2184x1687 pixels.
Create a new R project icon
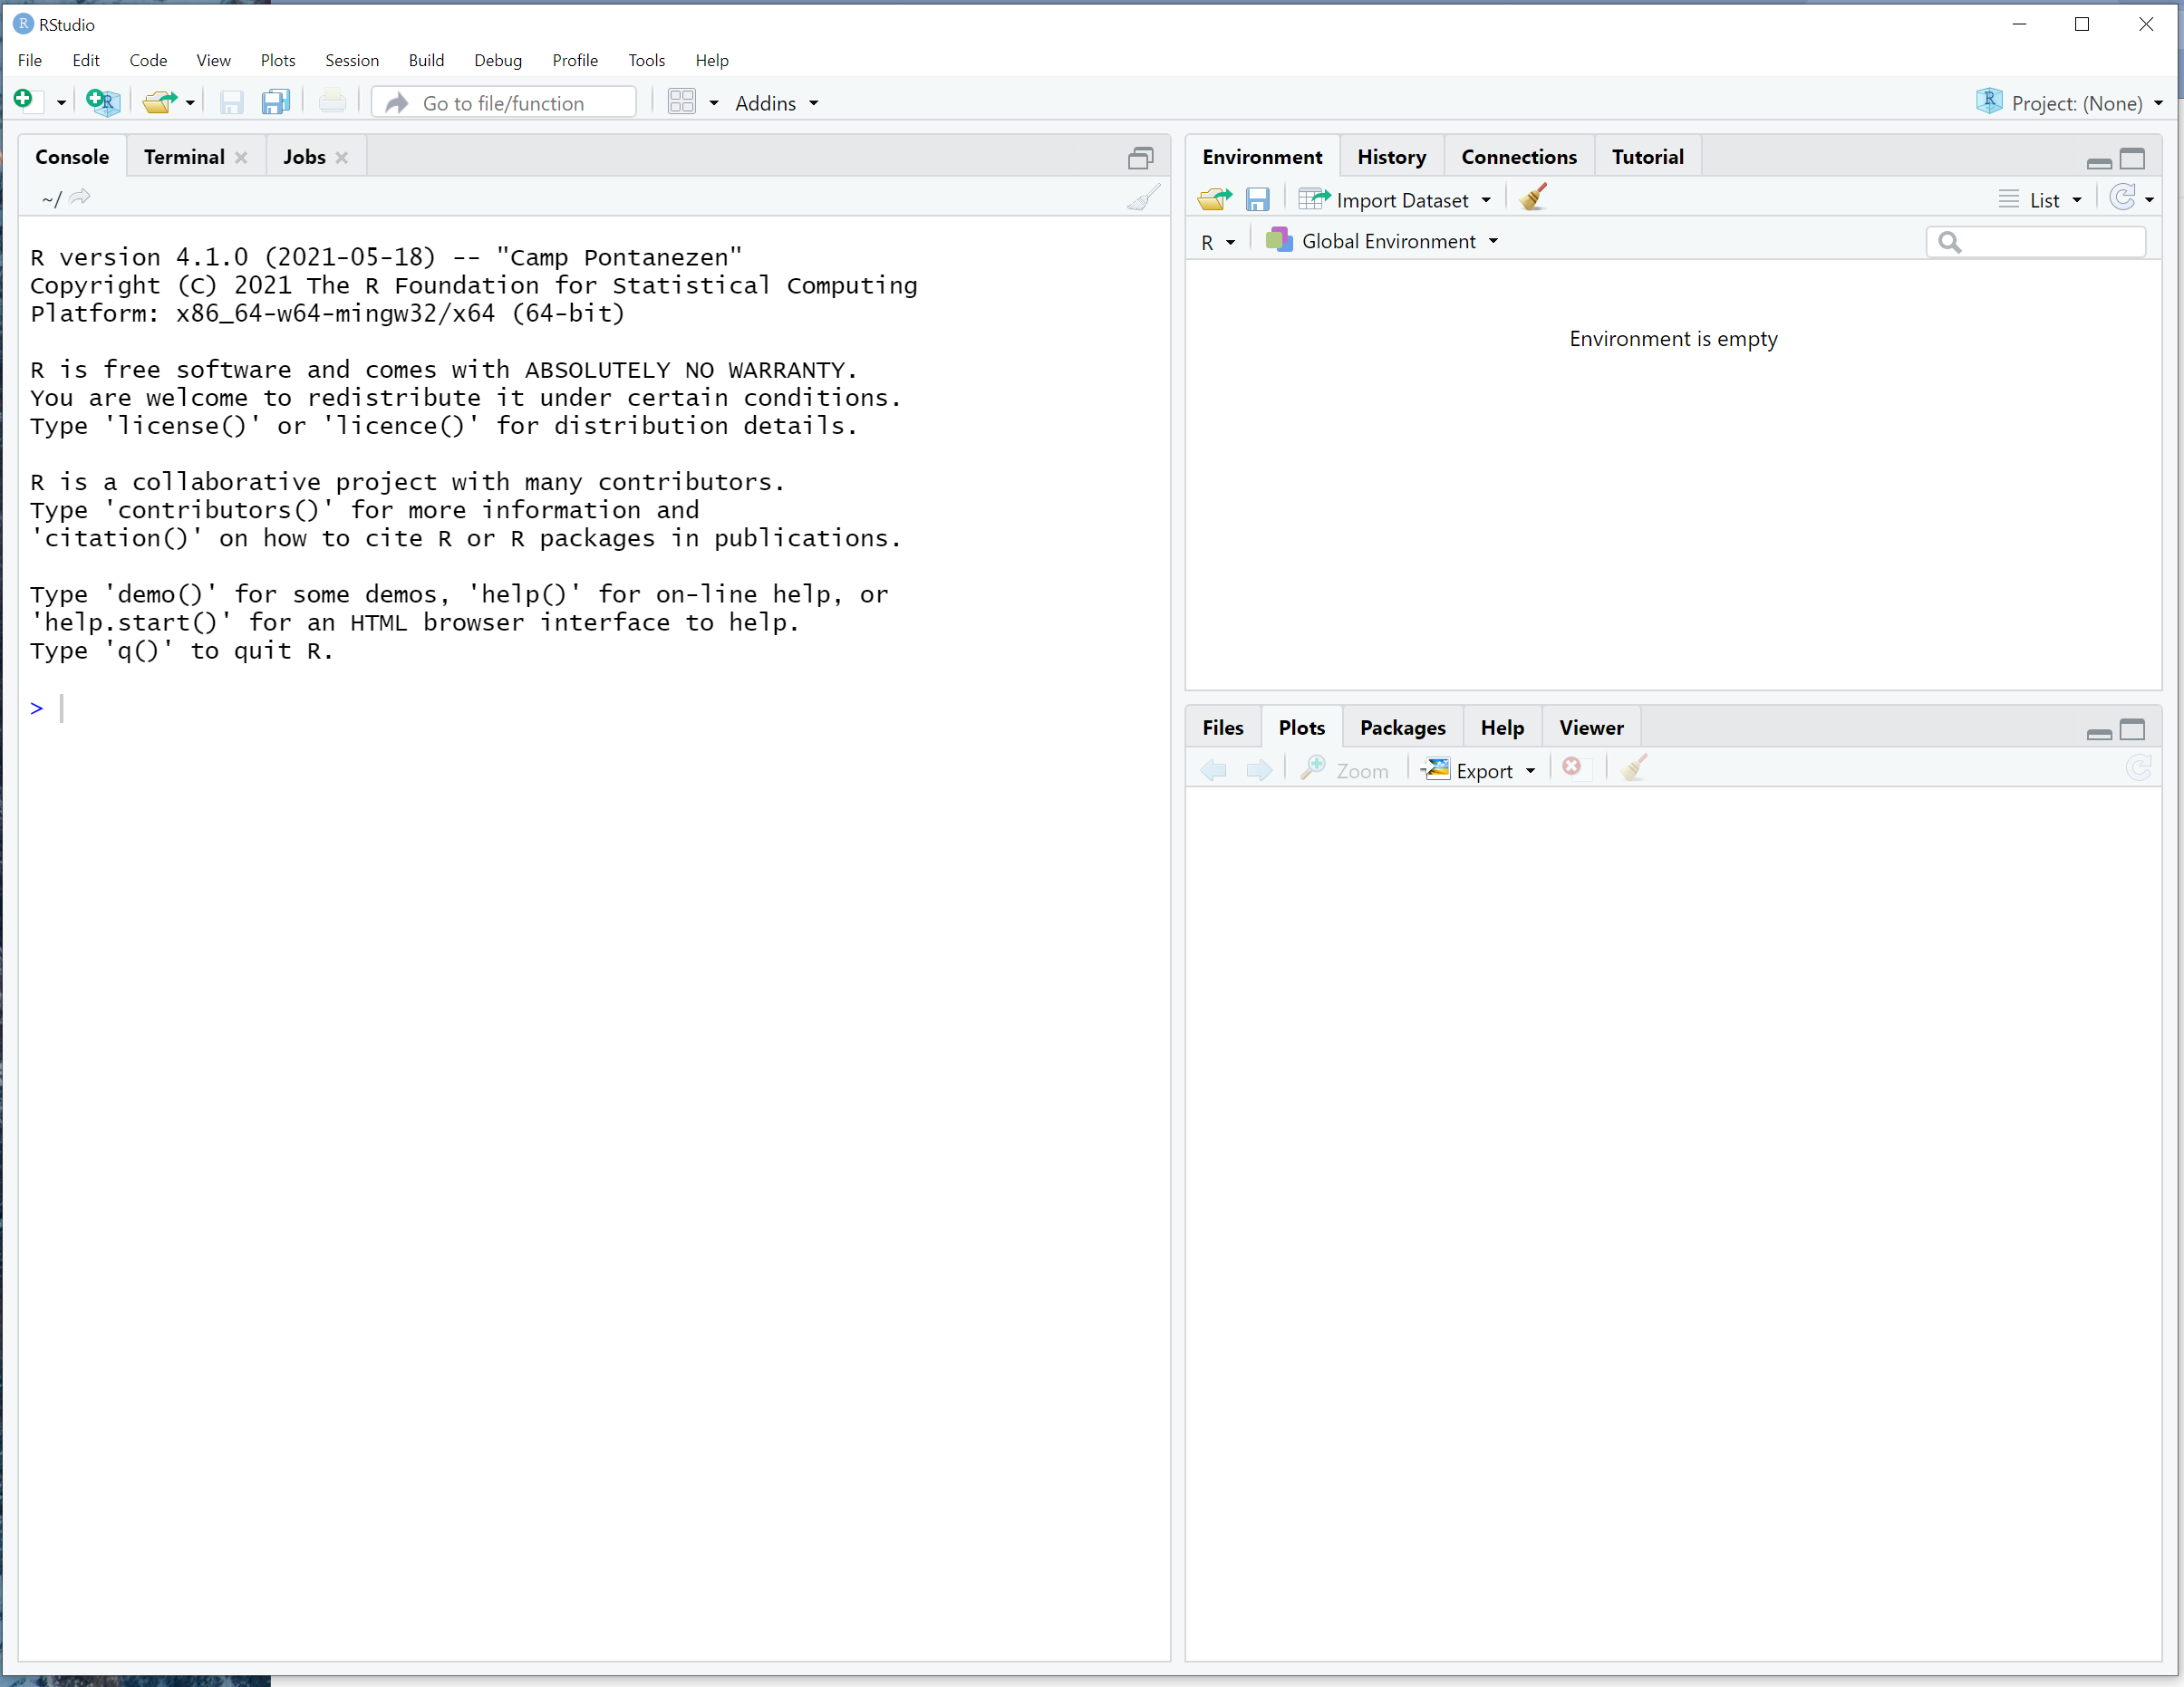pos(102,102)
